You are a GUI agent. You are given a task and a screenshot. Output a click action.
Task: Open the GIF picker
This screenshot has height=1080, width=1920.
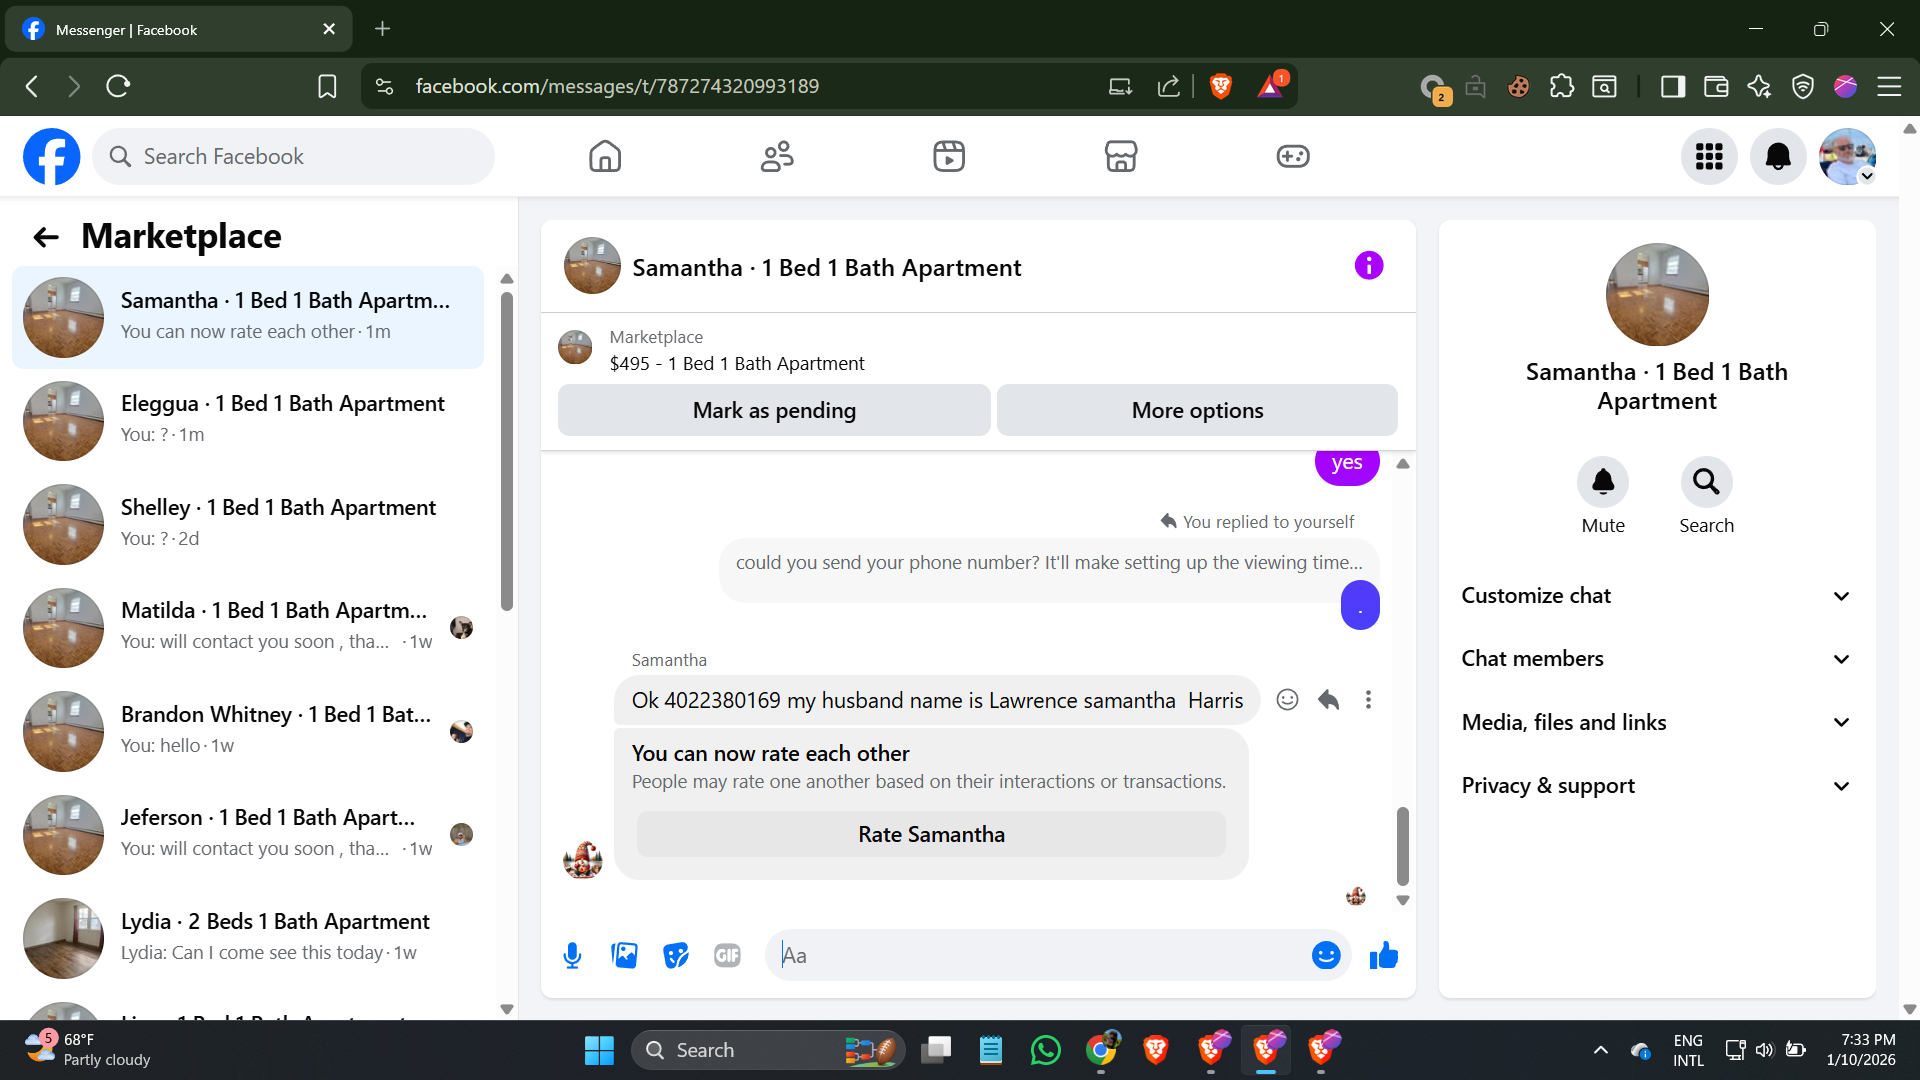point(727,956)
